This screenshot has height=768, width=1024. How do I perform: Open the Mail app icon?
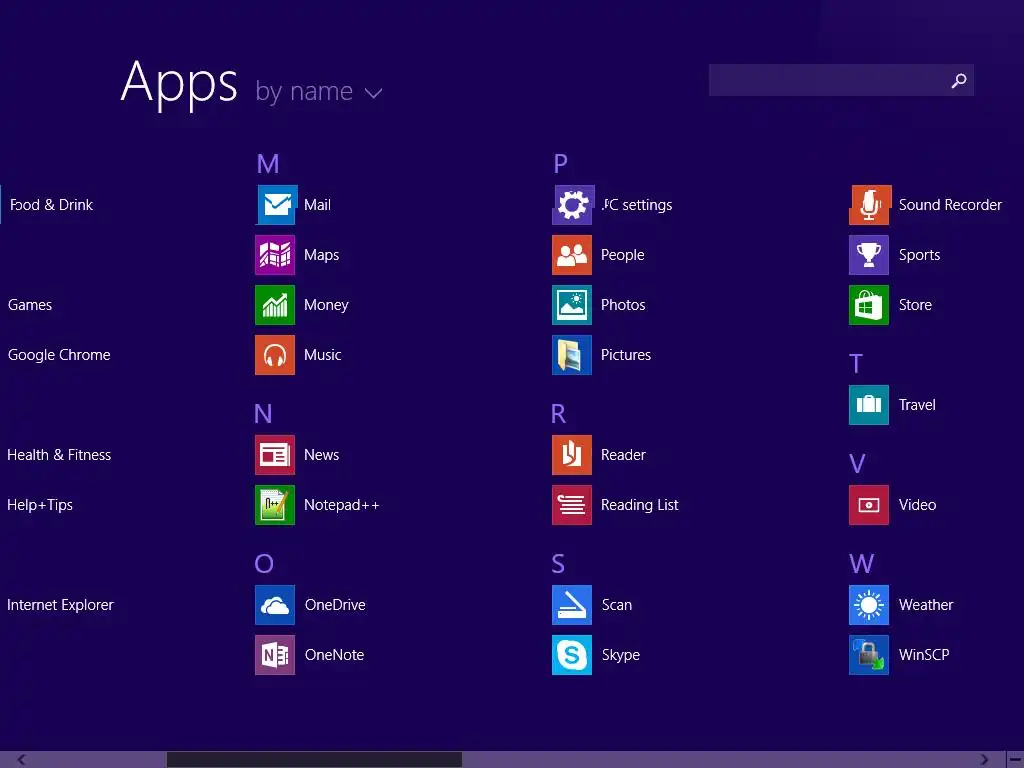click(275, 204)
